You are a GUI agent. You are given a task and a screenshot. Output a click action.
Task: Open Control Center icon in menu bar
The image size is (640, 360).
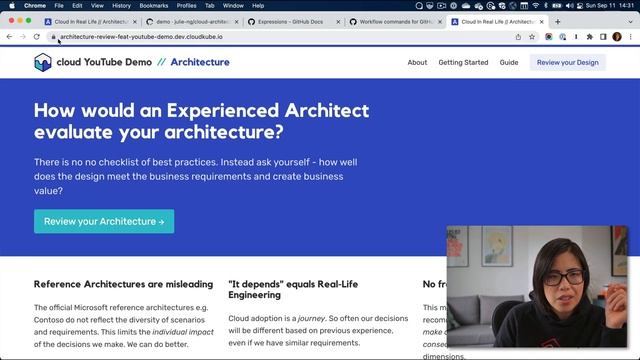[x=580, y=6]
